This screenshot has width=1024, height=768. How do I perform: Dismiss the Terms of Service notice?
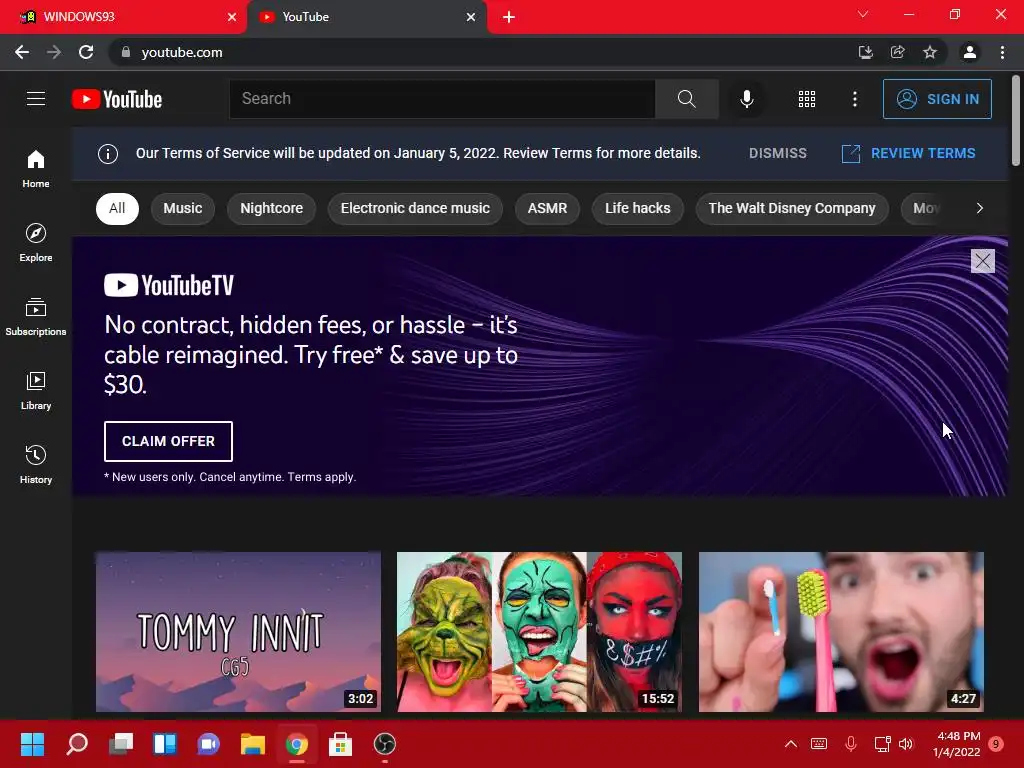tap(778, 153)
